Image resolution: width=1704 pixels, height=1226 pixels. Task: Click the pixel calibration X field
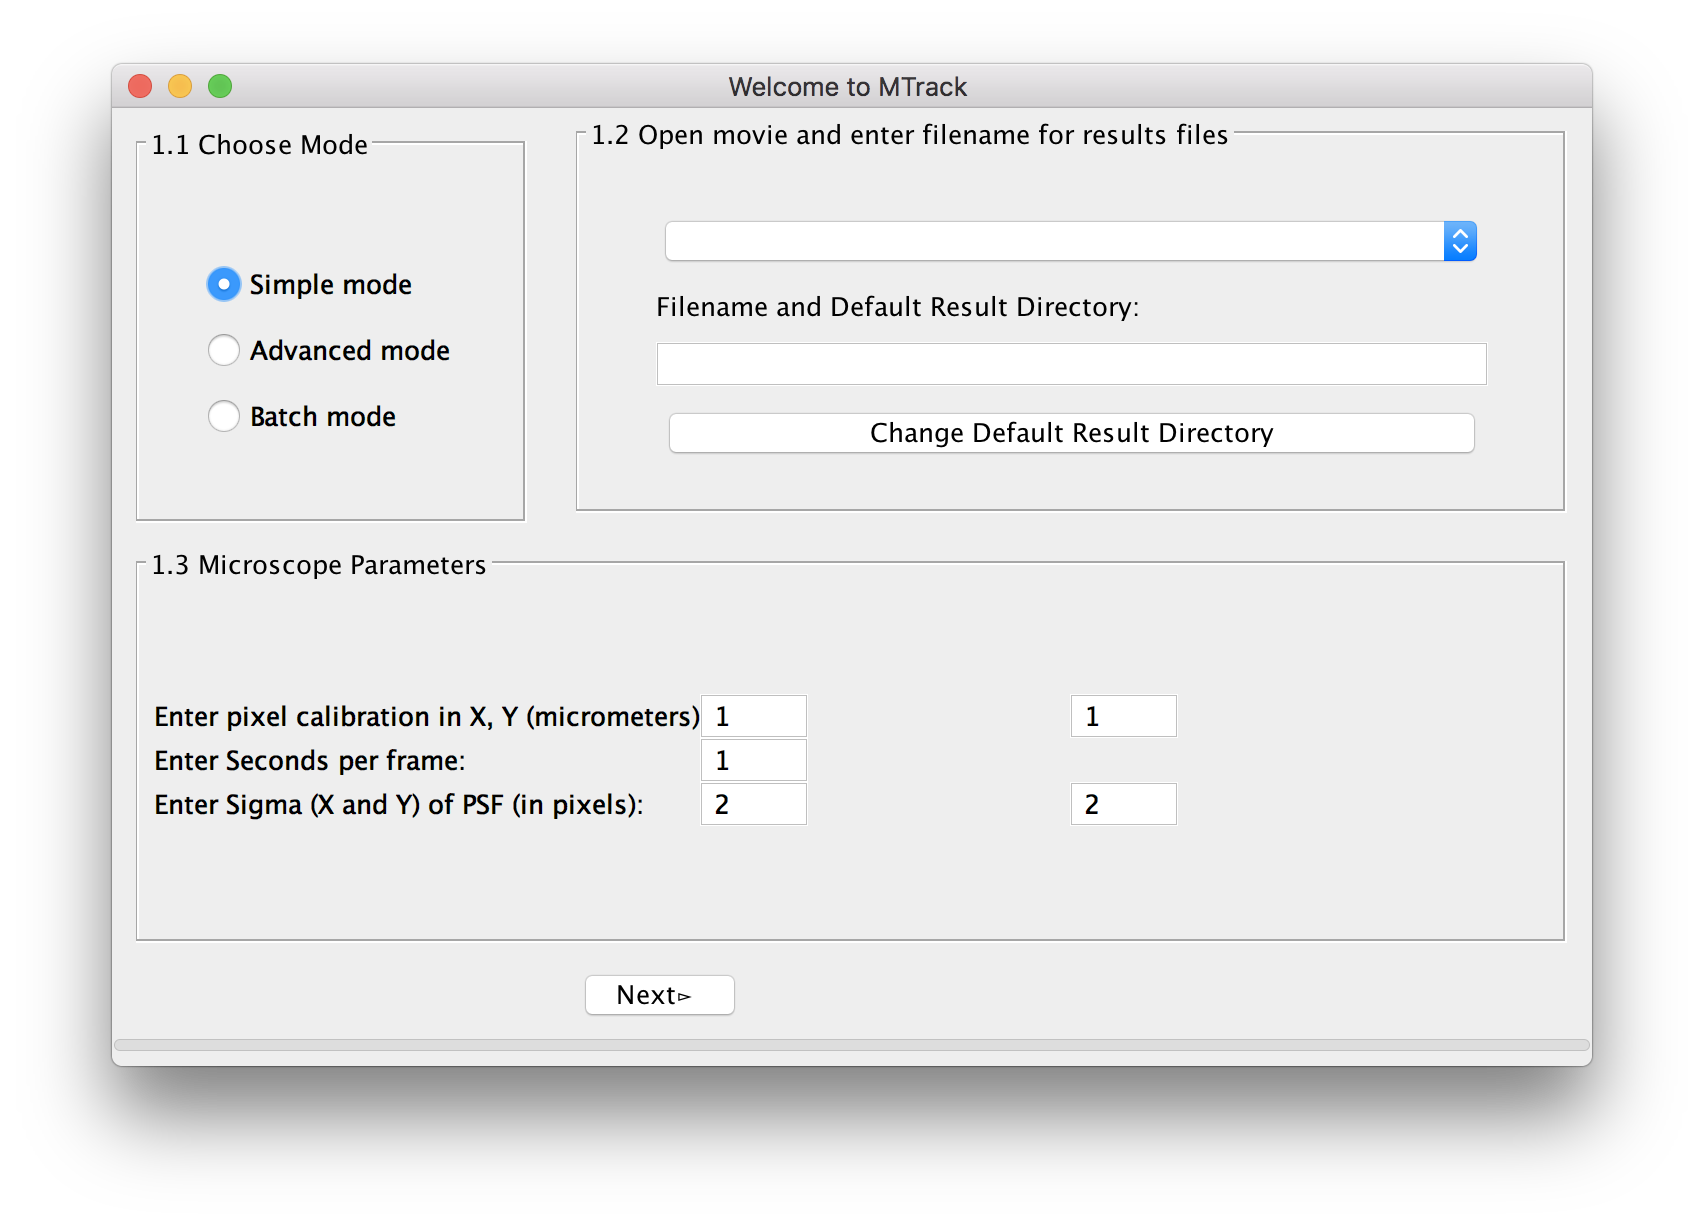[754, 716]
